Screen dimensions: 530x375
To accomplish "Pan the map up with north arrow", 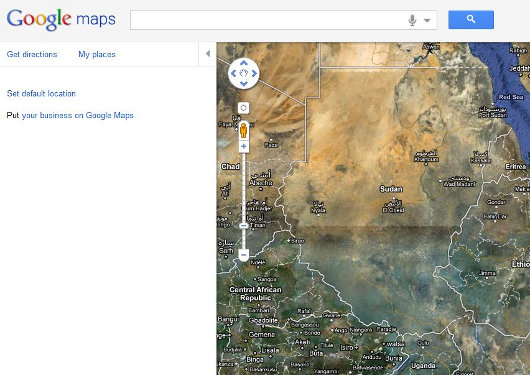I will [244, 63].
